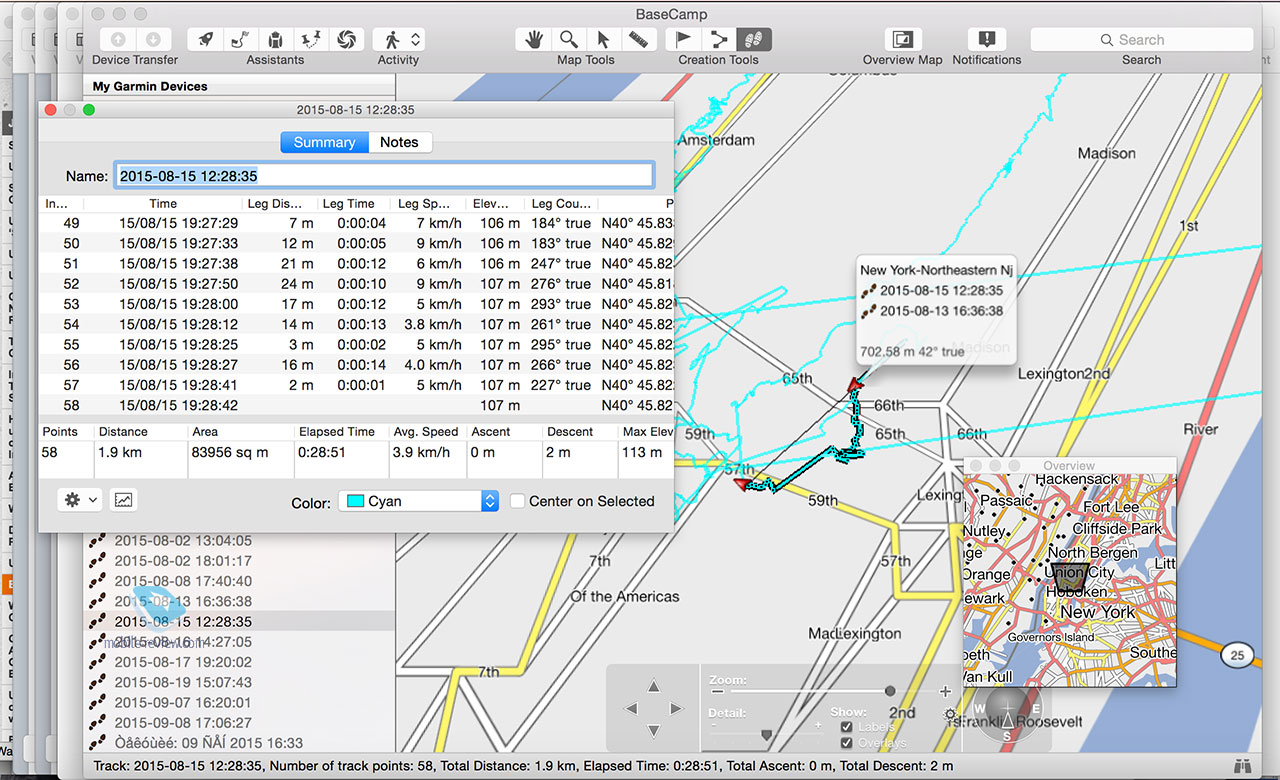
Task: Click the start track marker near 66th
Action: tap(855, 383)
